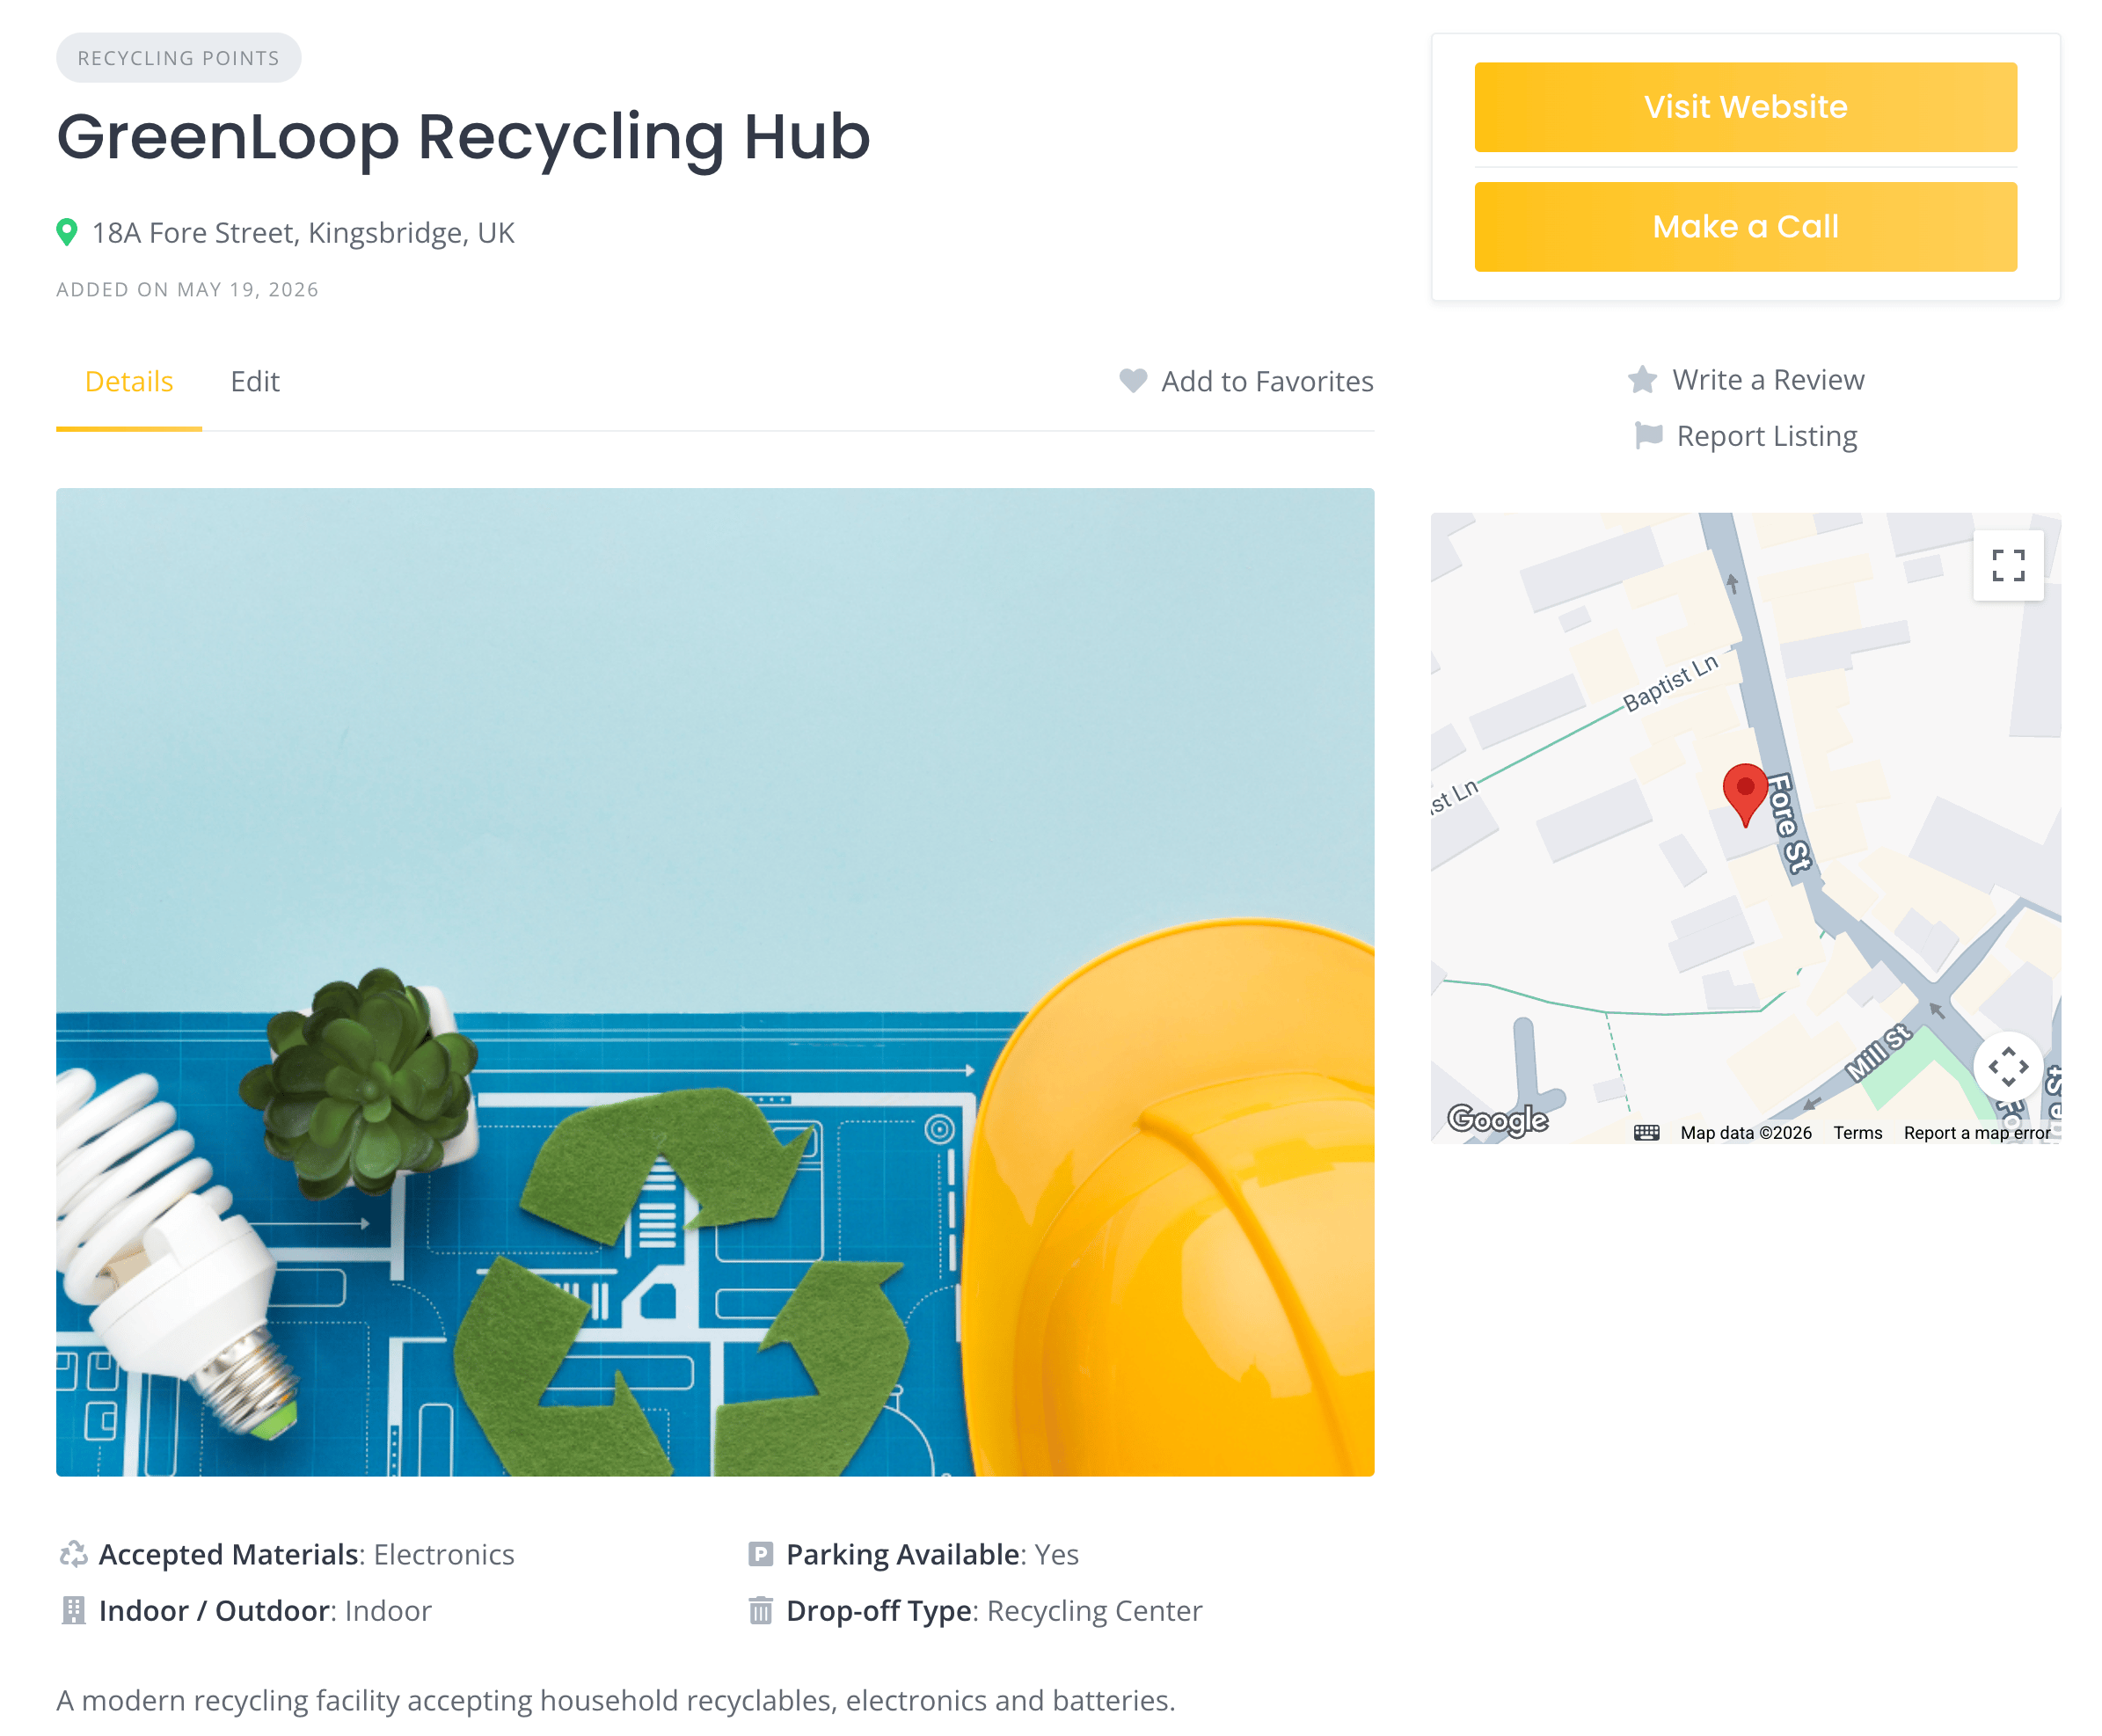Screen dimensions: 2102x1736
Task: Click the parking icon beside Parking Available
Action: pos(760,1553)
